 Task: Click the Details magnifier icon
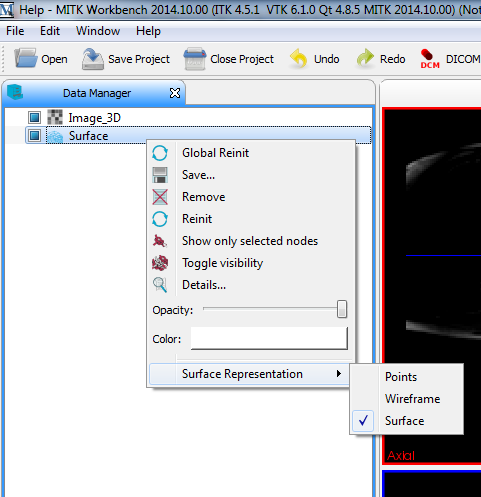[160, 285]
